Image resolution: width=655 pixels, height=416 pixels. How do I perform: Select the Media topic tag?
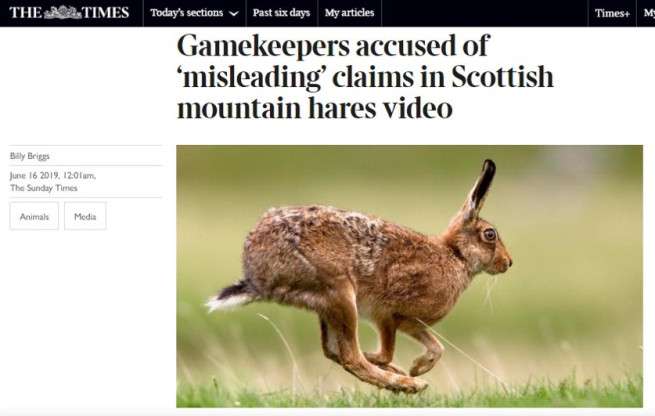click(x=85, y=216)
